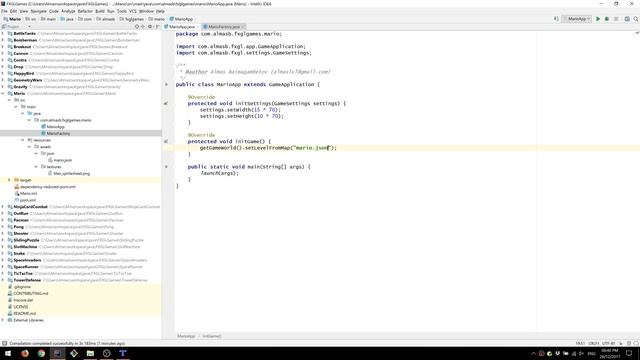Image resolution: width=640 pixels, height=360 pixels.
Task: Select dependency-reduced-pom.xml file
Action: (48, 187)
